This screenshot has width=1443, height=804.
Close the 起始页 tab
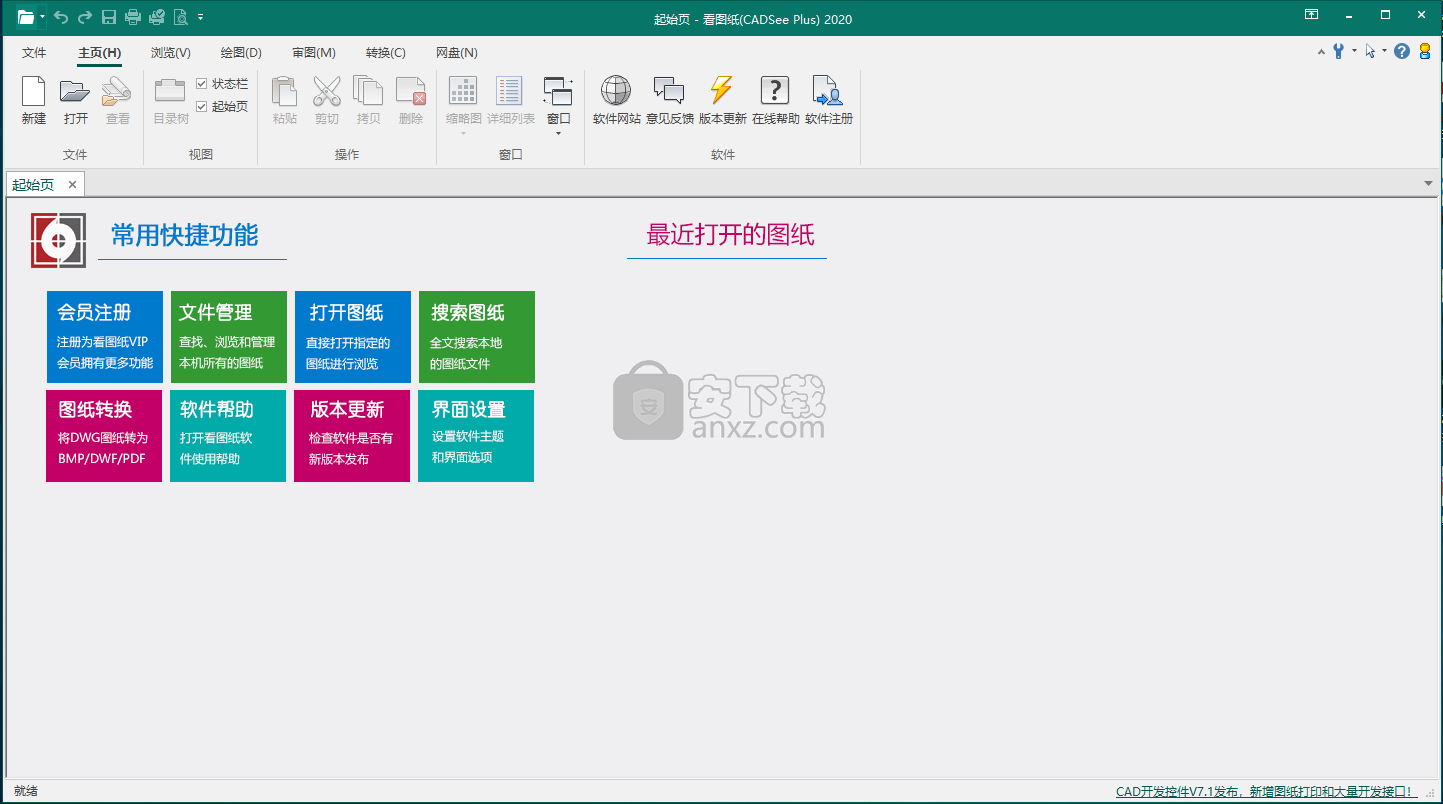(x=72, y=185)
